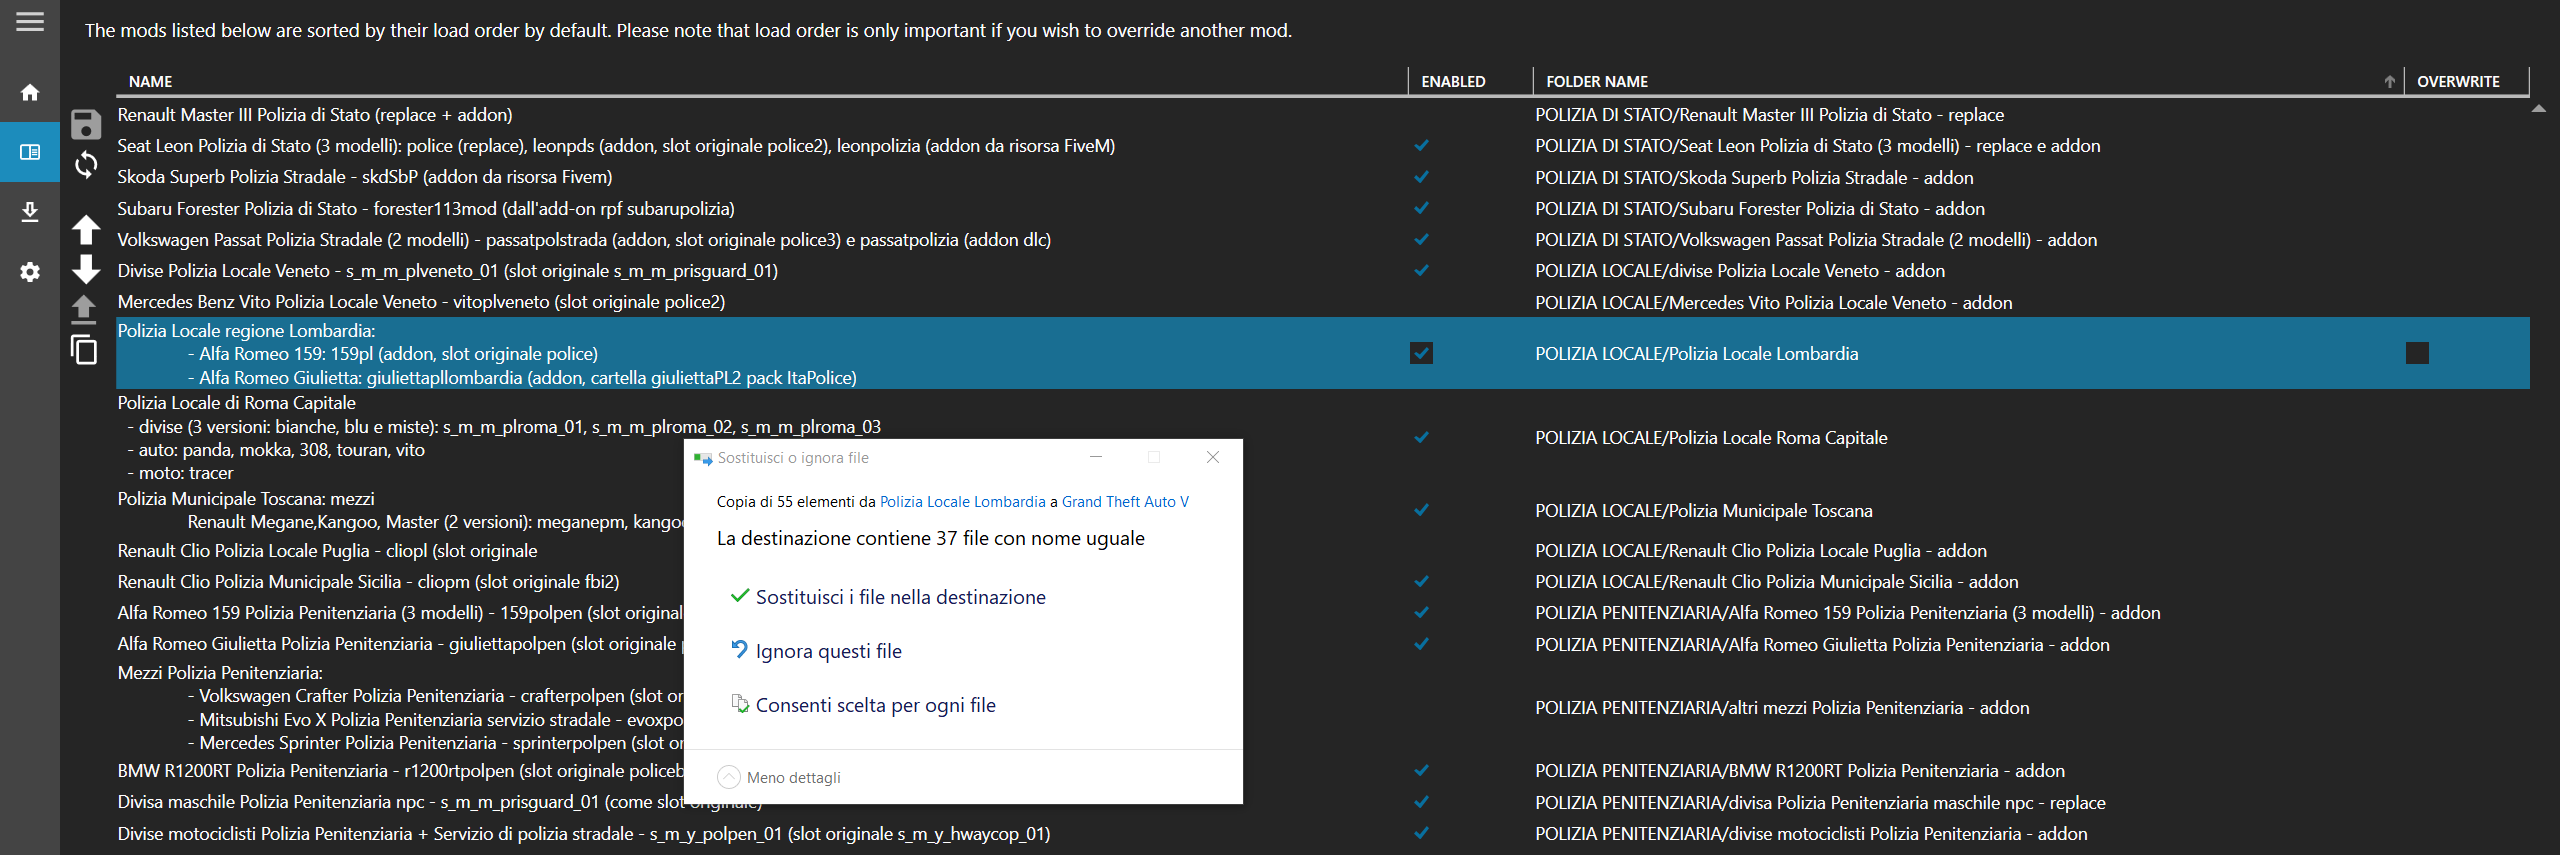Move selected mod up with arrow
The width and height of the screenshot is (2560, 855).
(86, 230)
